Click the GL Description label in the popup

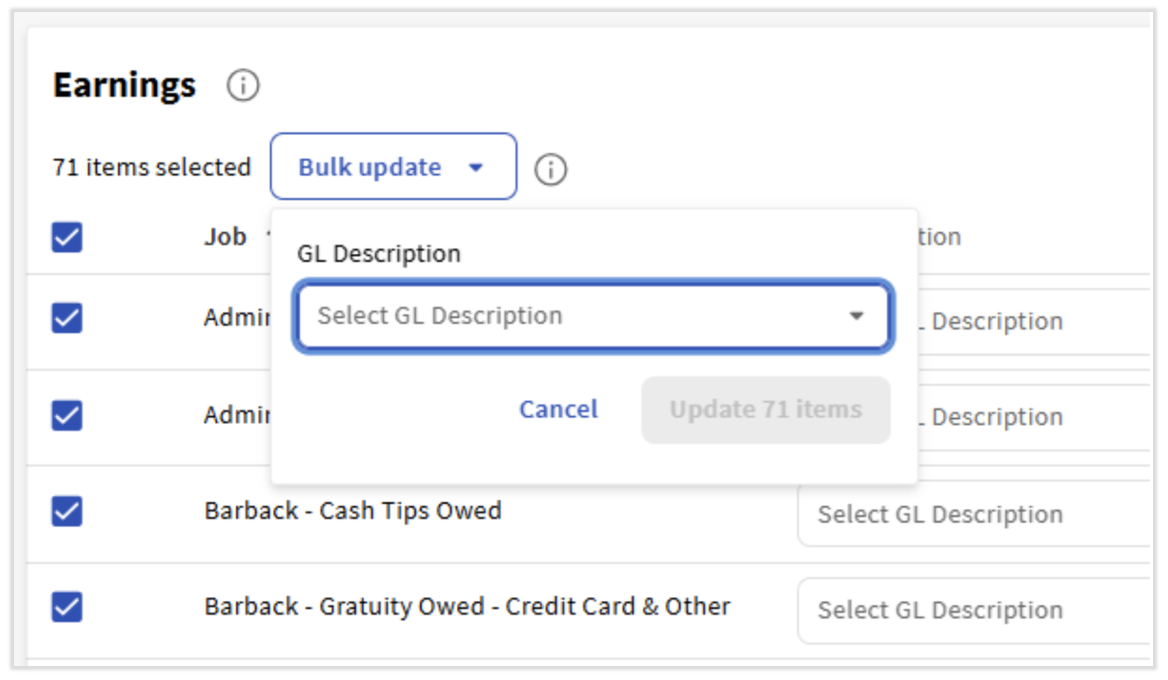378,254
